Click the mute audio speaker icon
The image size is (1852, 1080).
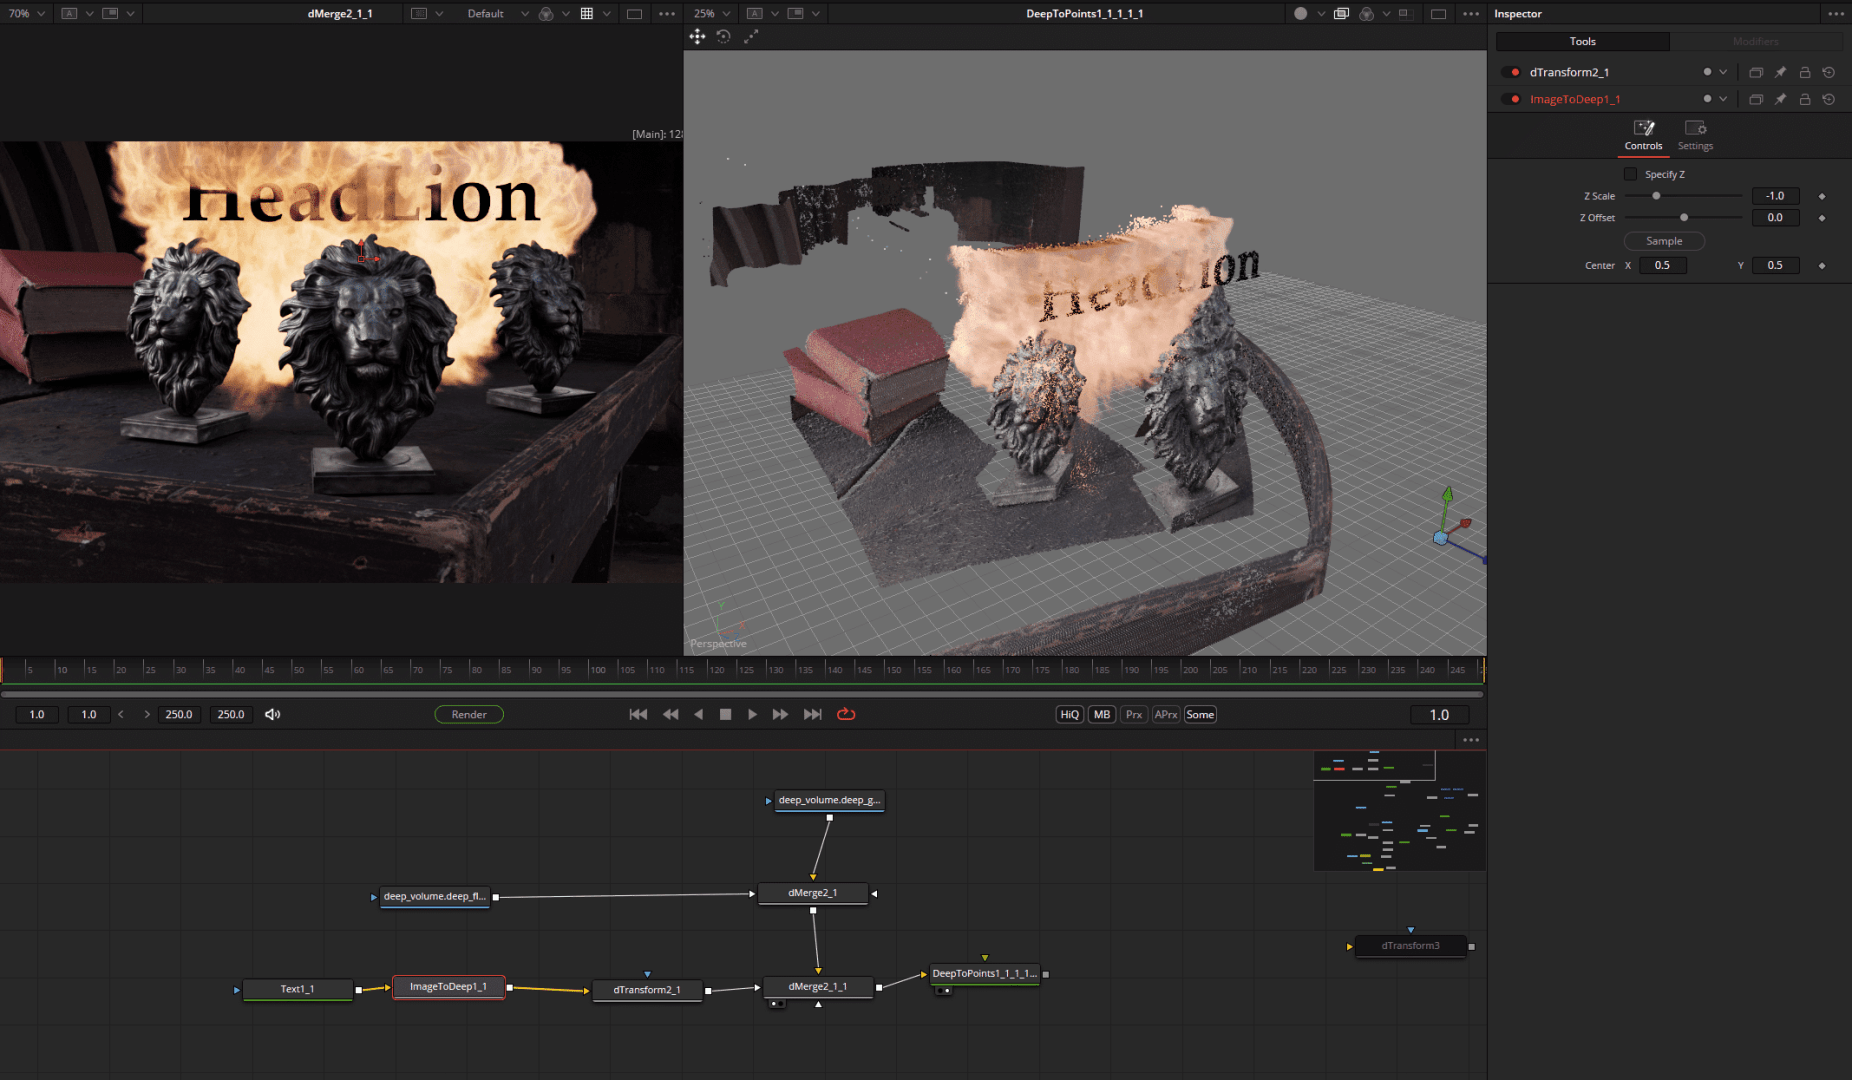pyautogui.click(x=272, y=714)
